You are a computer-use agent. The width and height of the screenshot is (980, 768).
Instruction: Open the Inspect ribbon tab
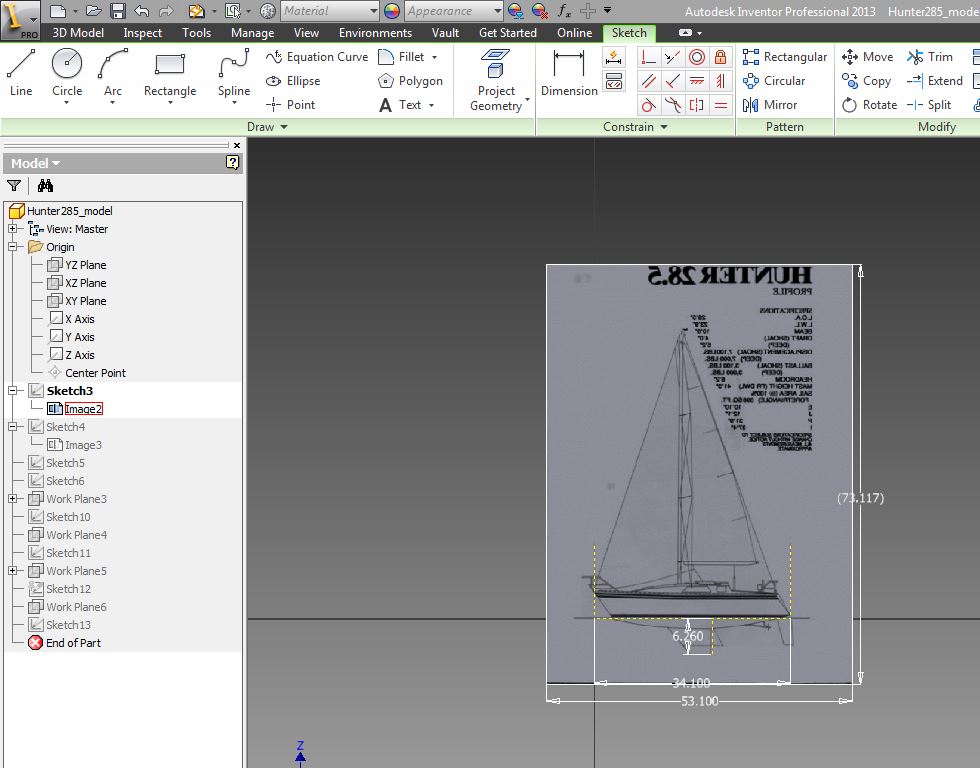coord(142,32)
